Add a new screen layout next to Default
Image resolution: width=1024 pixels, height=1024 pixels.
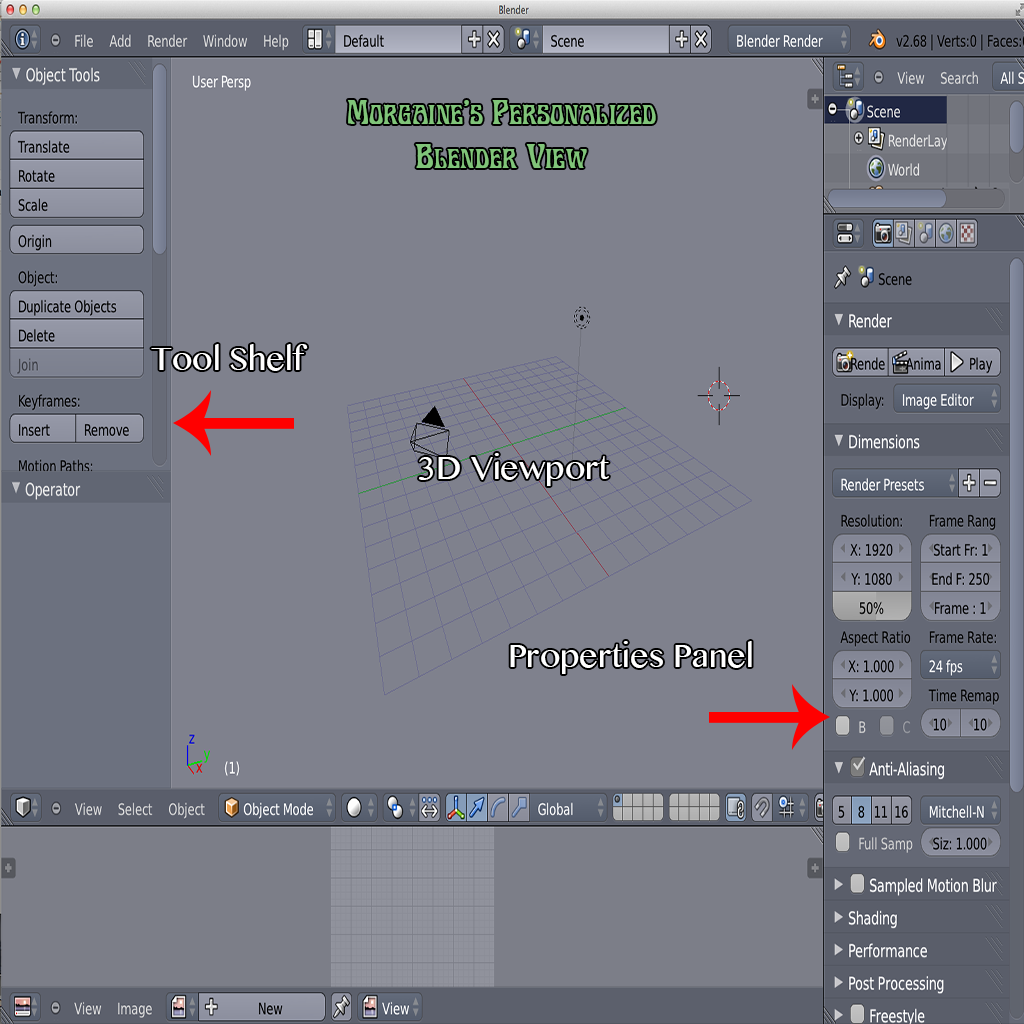[x=473, y=40]
